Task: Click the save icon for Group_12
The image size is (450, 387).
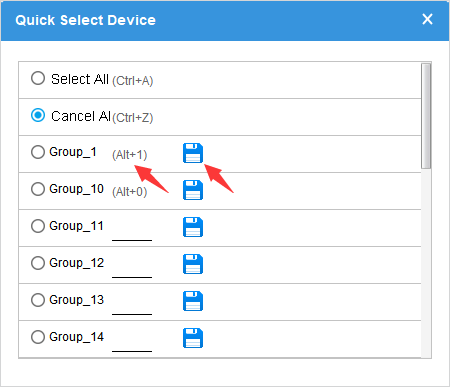Action: click(193, 264)
